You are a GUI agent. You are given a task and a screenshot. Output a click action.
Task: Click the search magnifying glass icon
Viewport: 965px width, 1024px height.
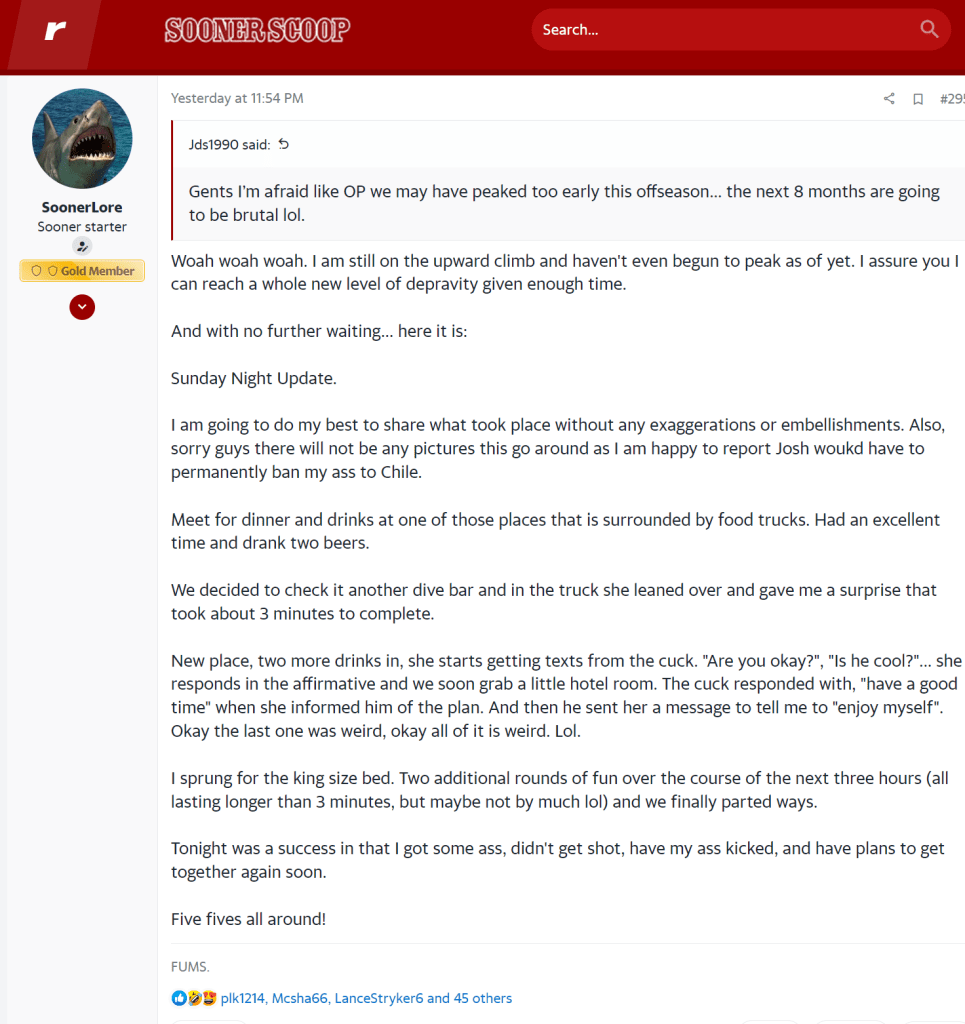[929, 29]
